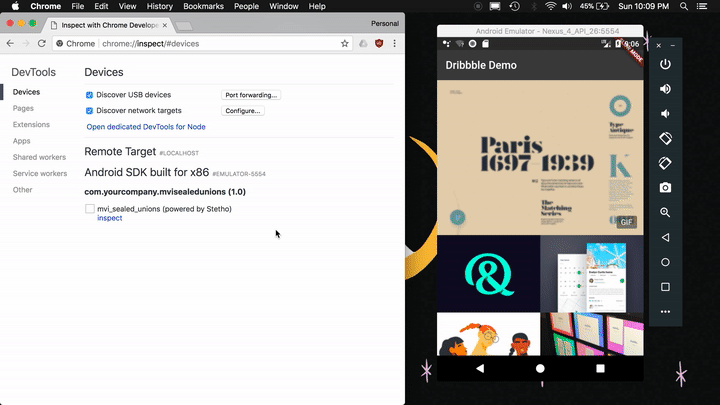Click the menu bar clock Sun 10:09 PM
The height and width of the screenshot is (405, 720).
(643, 6)
